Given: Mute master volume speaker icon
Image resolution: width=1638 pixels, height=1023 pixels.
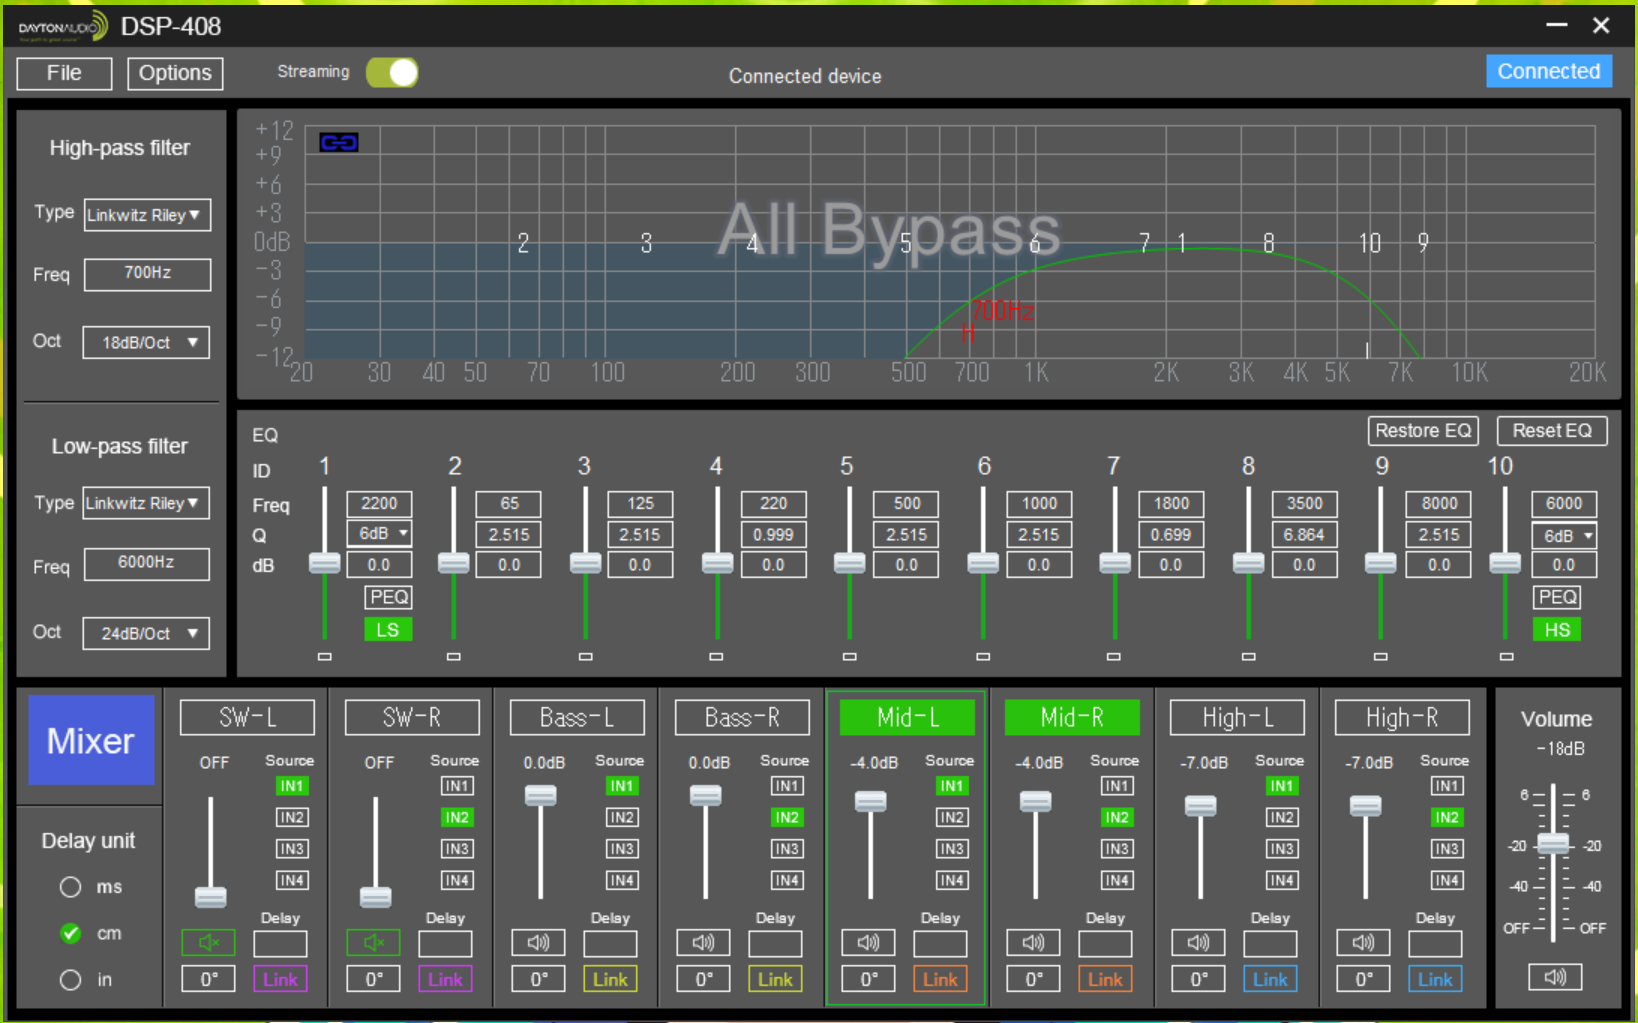Looking at the screenshot, I should coord(1555,977).
